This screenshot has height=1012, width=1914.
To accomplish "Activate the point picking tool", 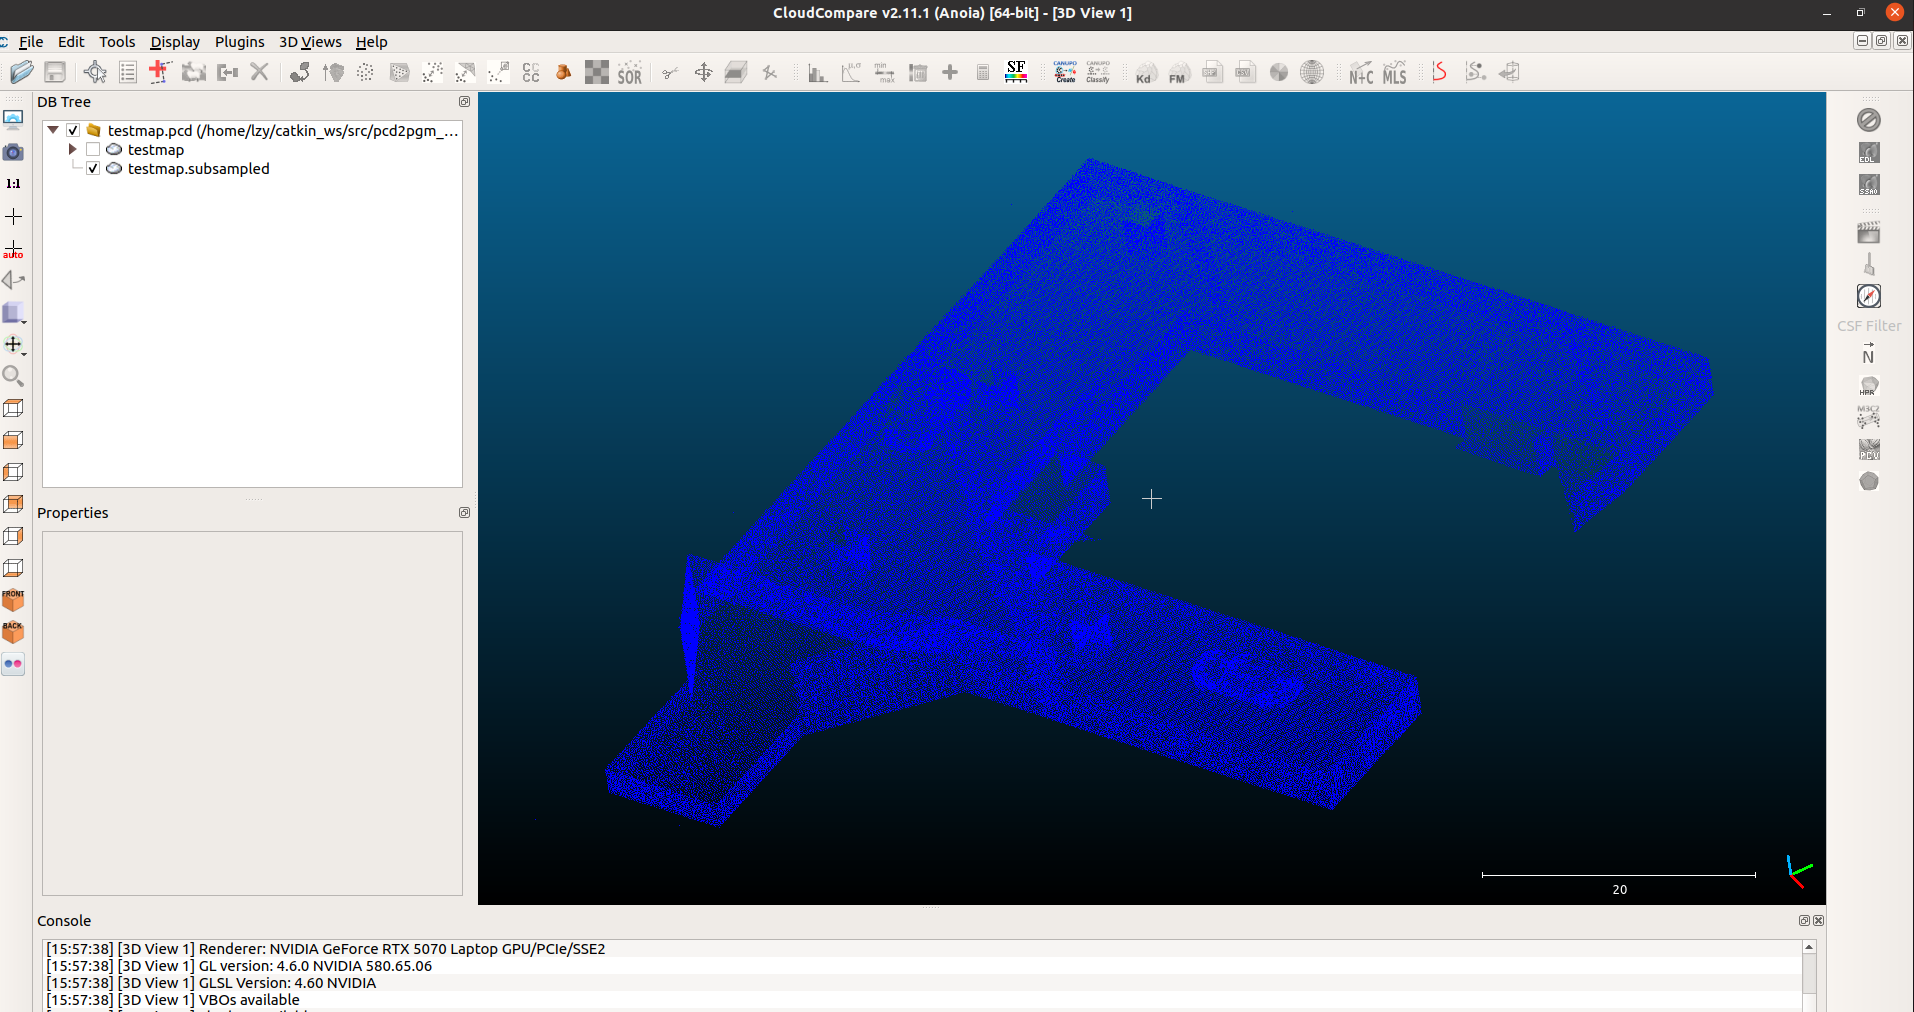I will click(x=95, y=72).
